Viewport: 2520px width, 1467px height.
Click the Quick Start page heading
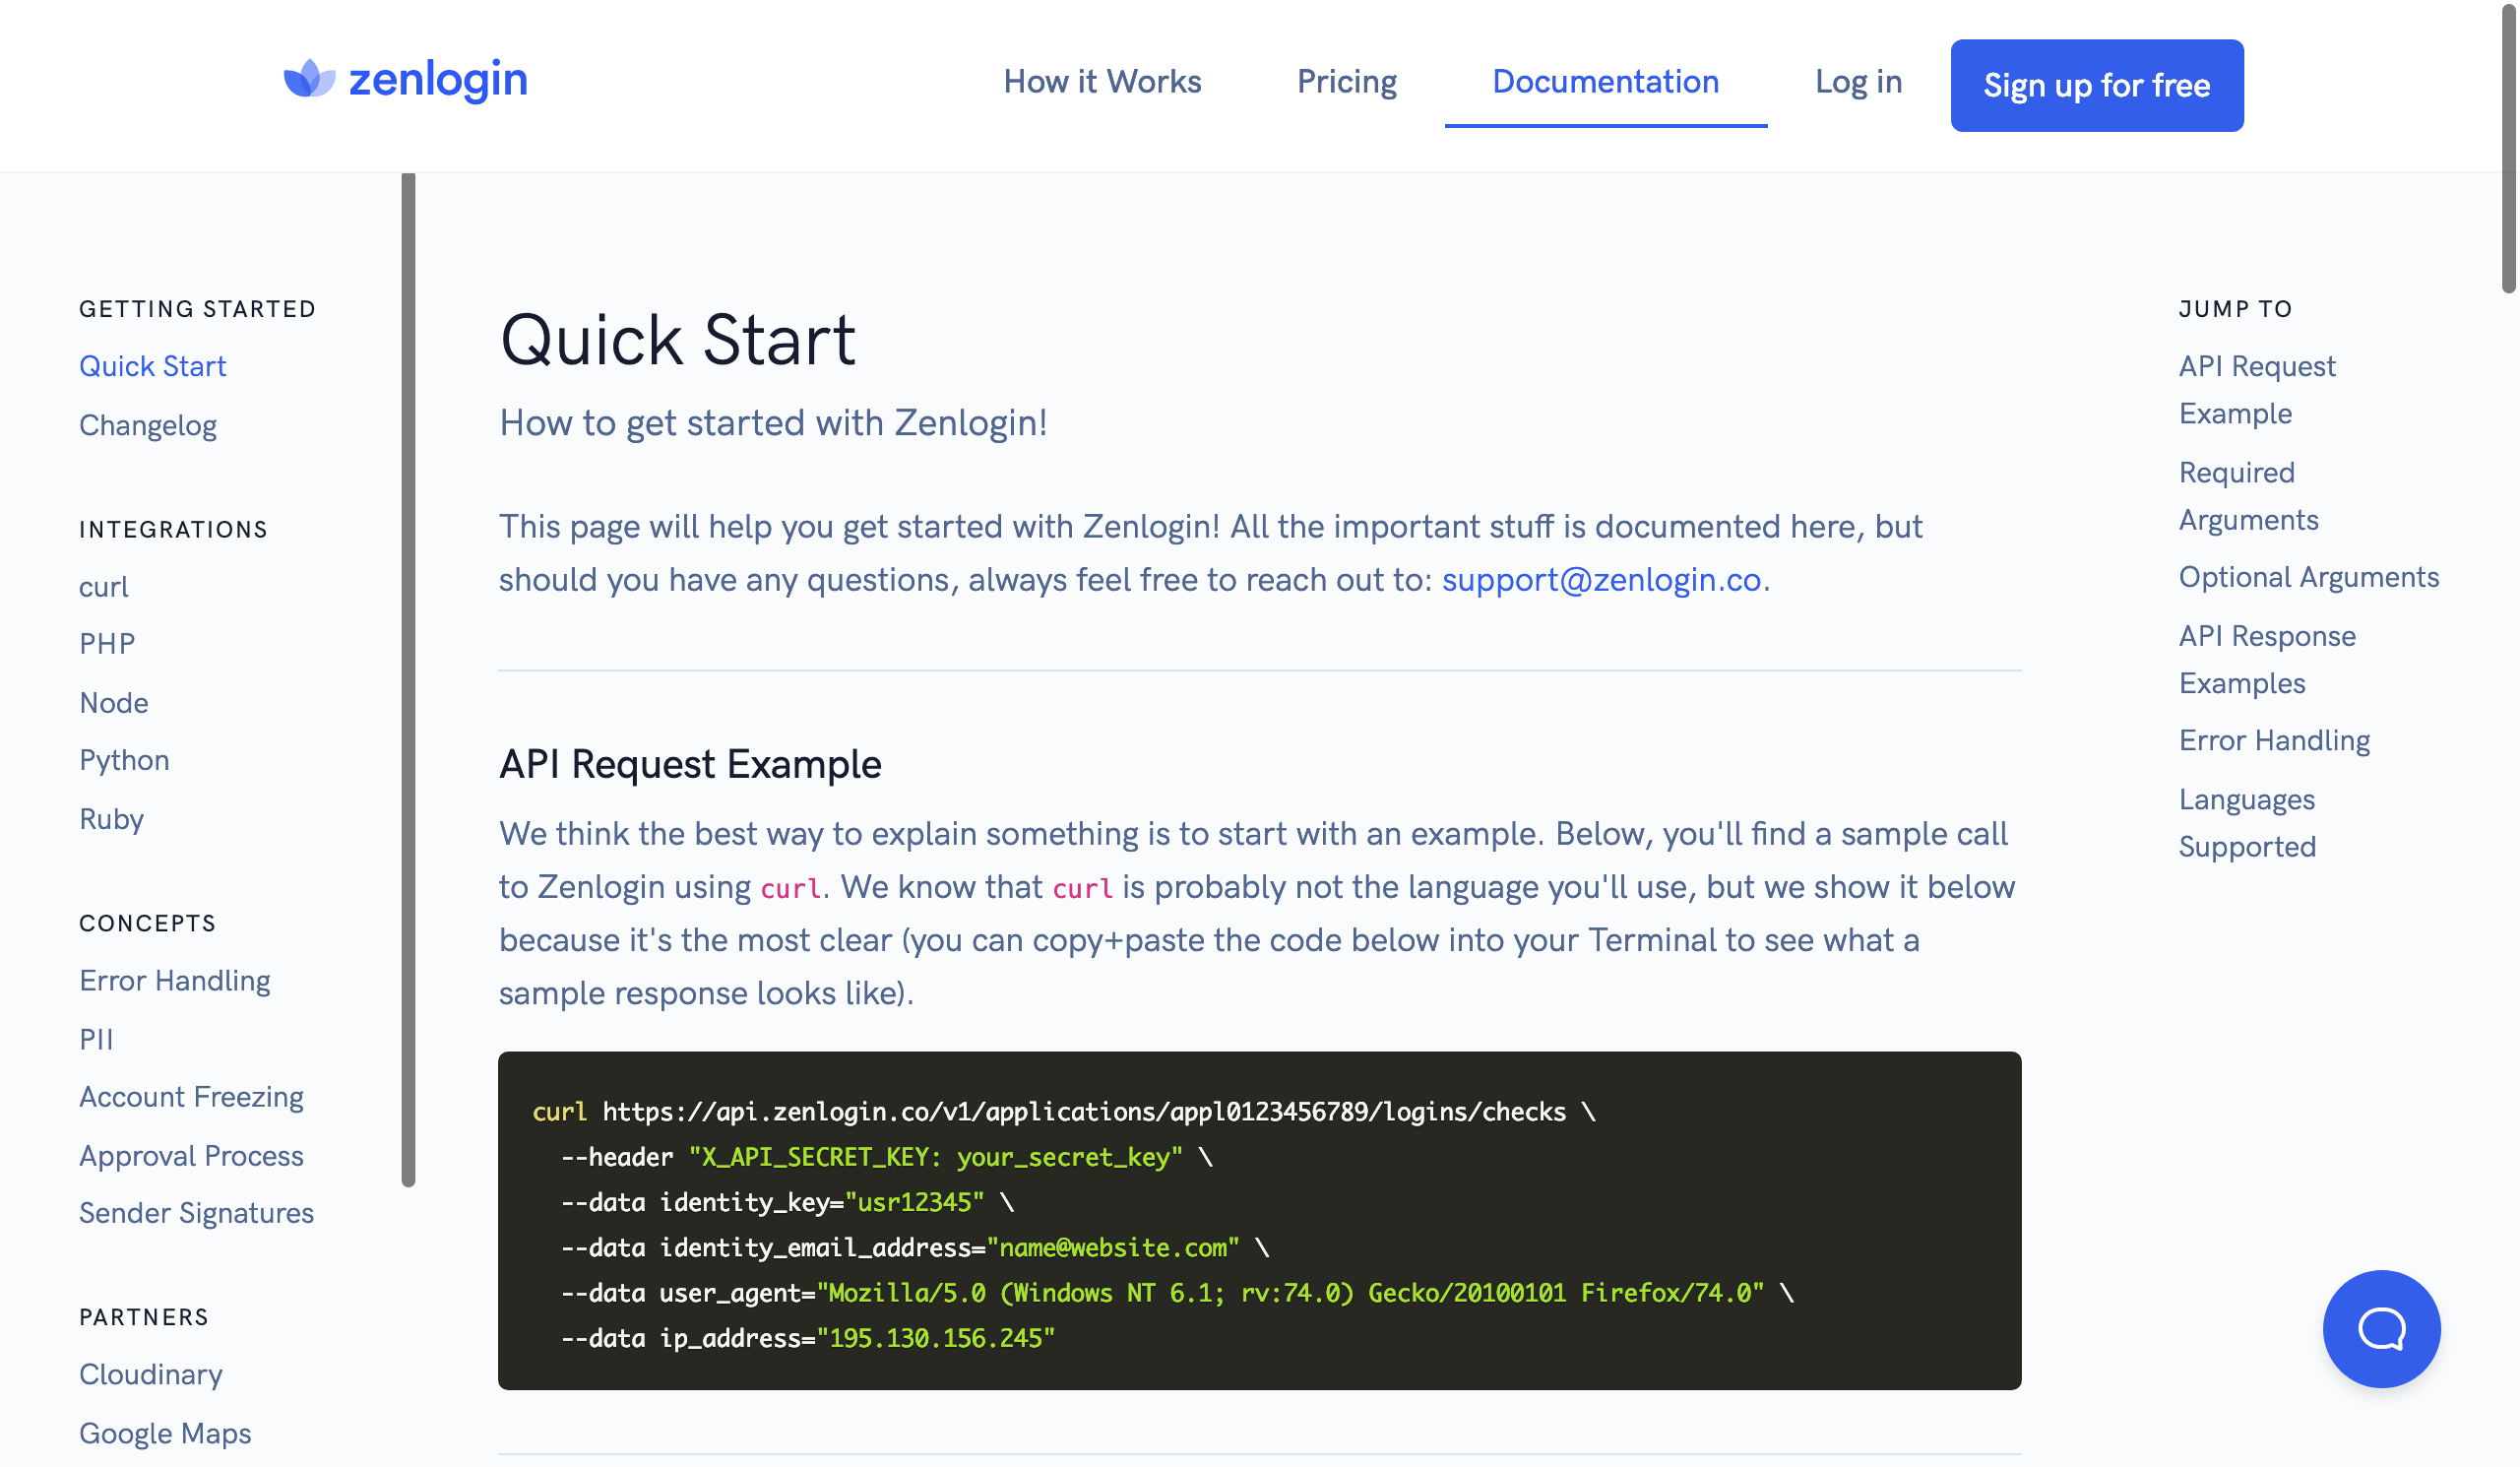pyautogui.click(x=677, y=340)
